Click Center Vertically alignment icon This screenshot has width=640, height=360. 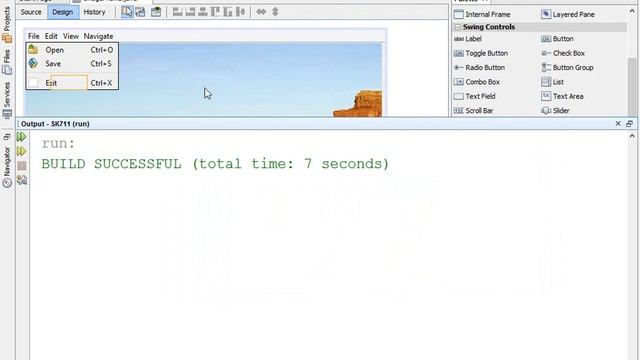tap(240, 12)
